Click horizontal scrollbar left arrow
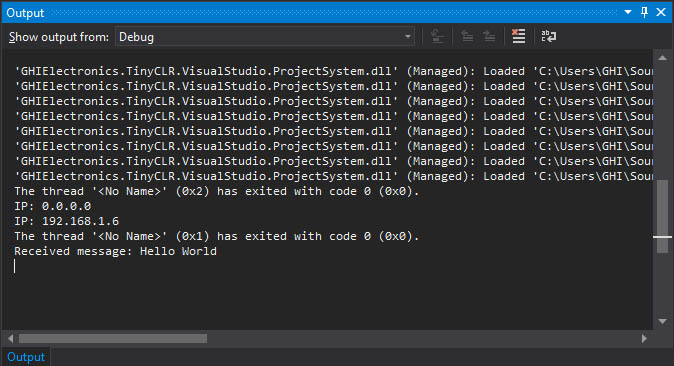Screen dimensions: 674x366 [x=10, y=338]
